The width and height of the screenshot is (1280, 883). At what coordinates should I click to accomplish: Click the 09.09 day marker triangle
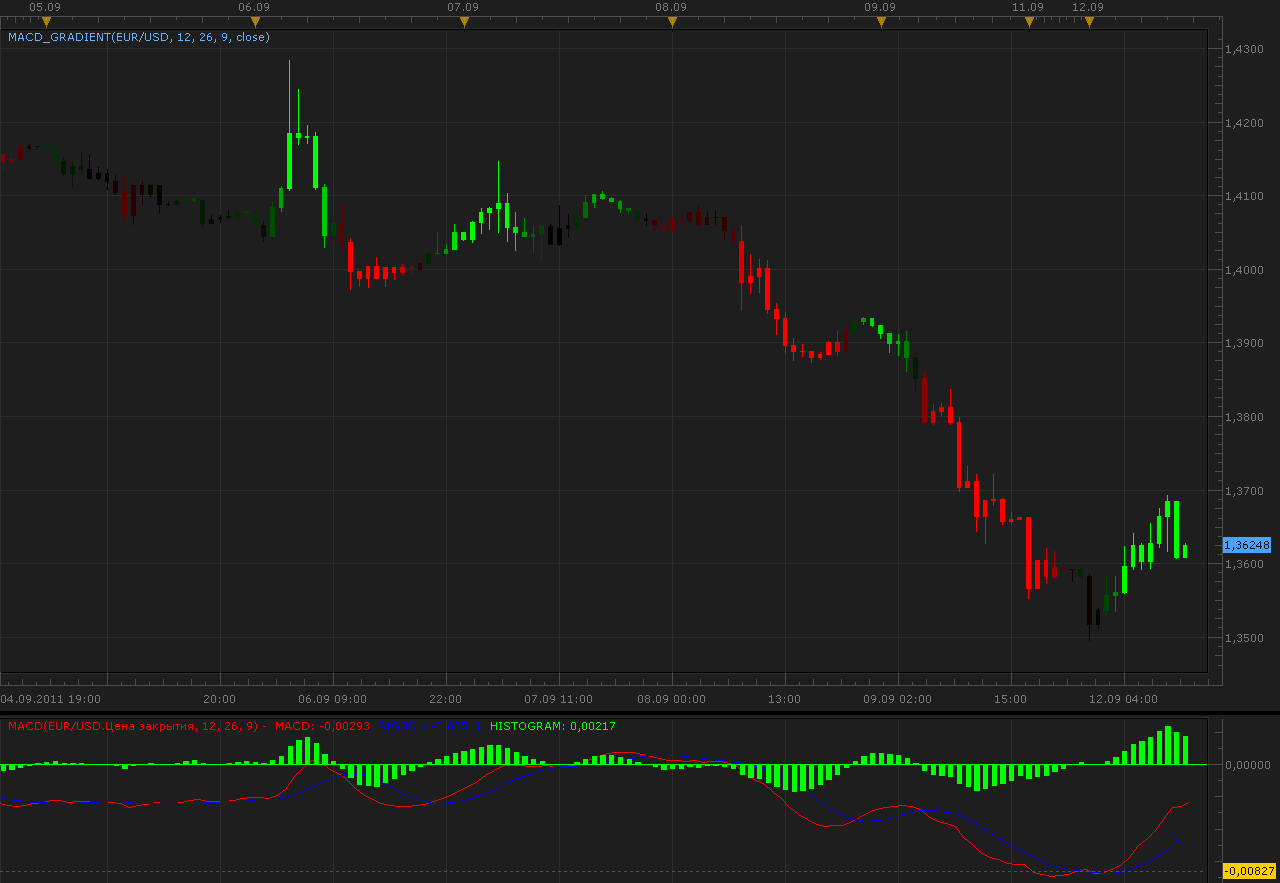coord(880,22)
